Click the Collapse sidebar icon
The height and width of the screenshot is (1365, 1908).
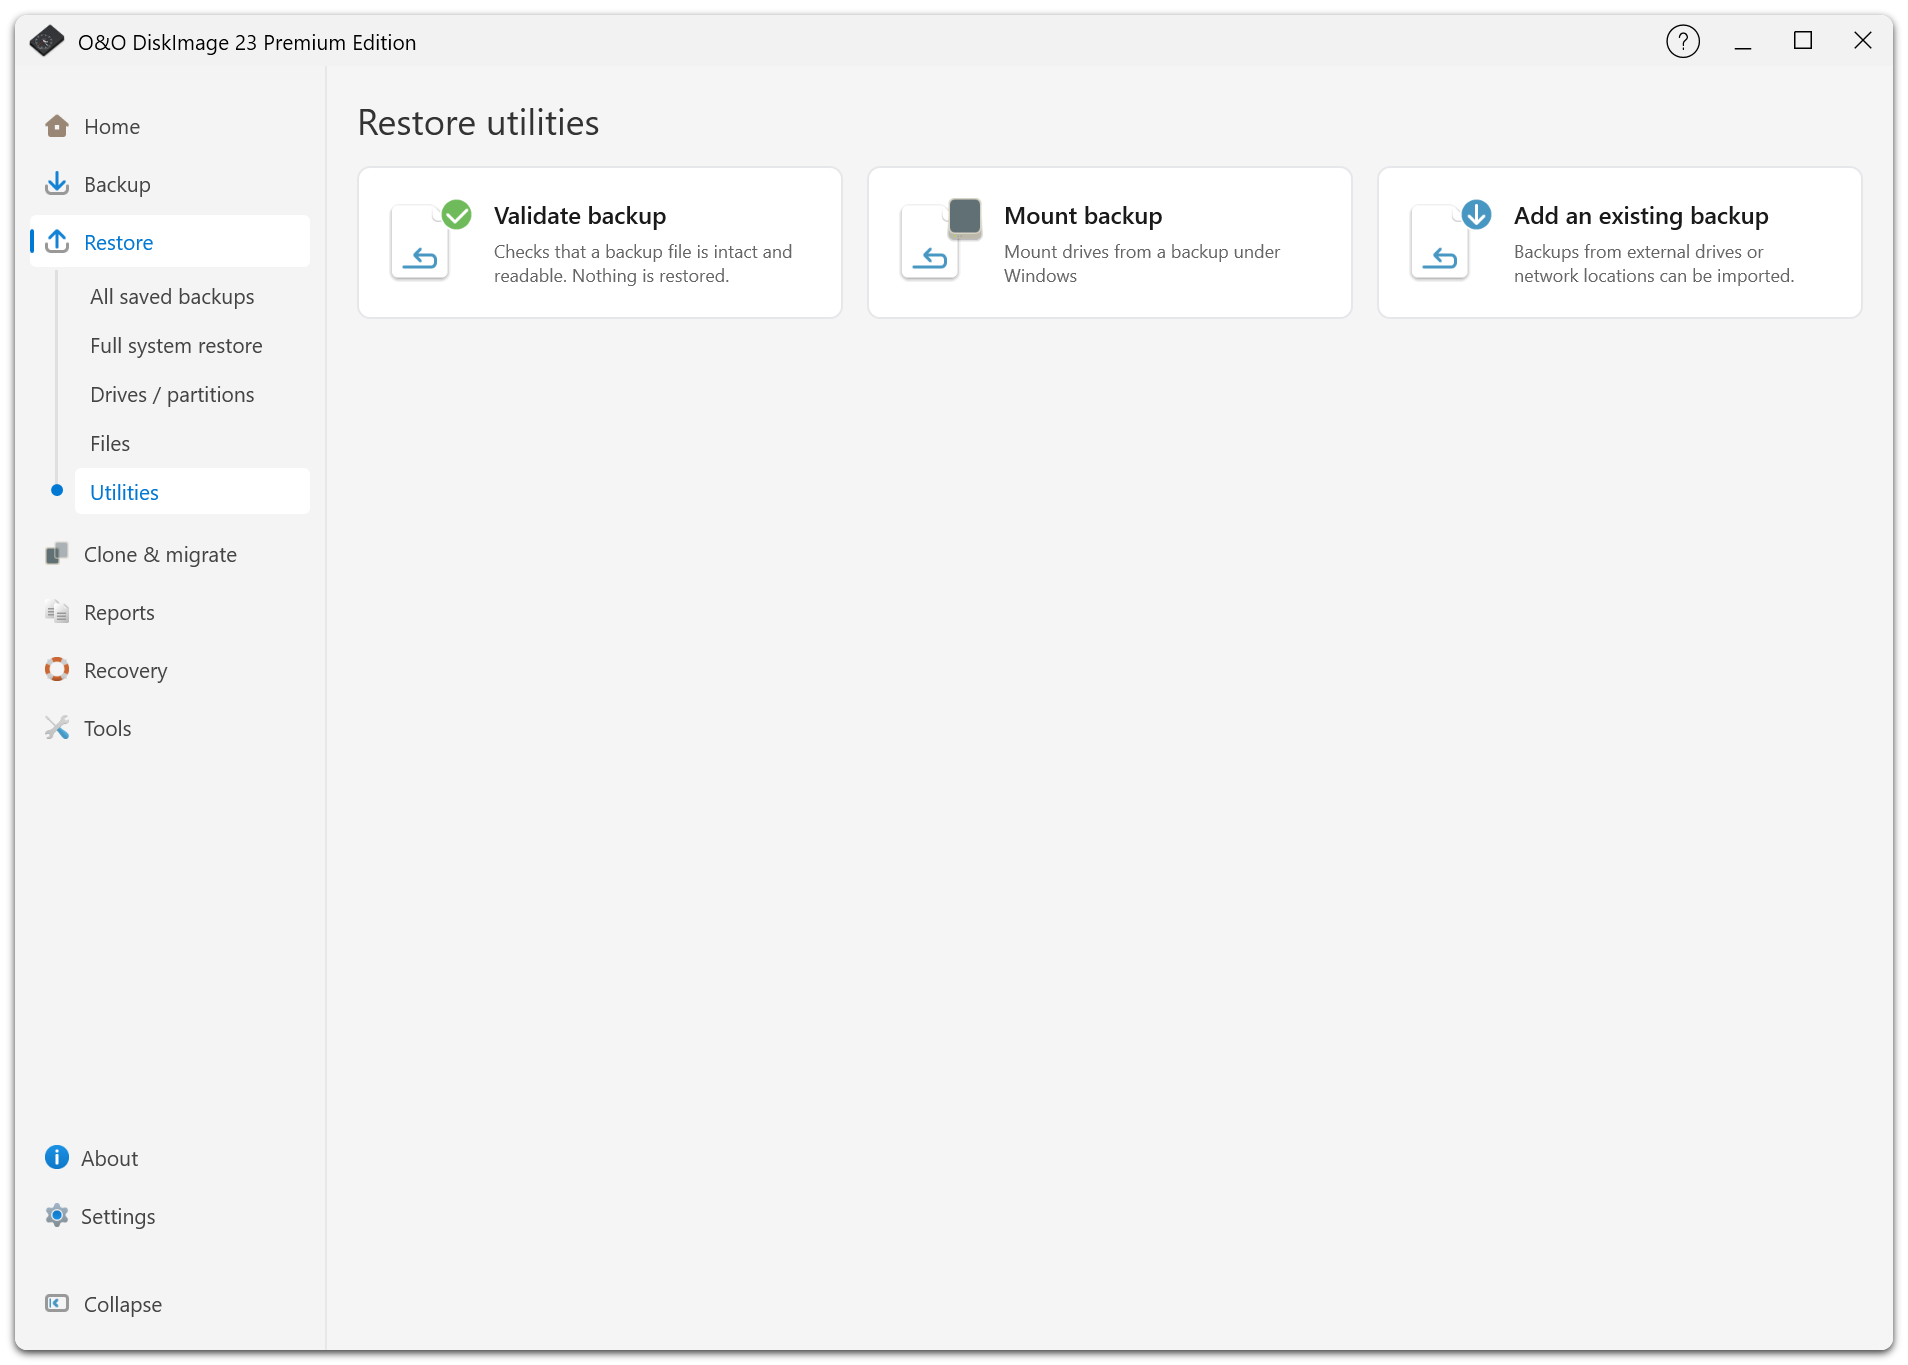pyautogui.click(x=57, y=1304)
